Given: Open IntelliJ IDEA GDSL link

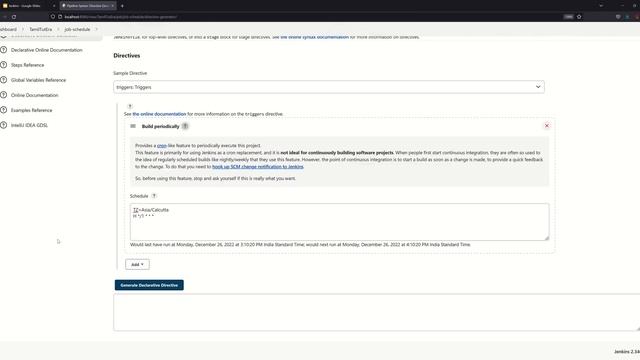Looking at the screenshot, I should (x=29, y=125).
